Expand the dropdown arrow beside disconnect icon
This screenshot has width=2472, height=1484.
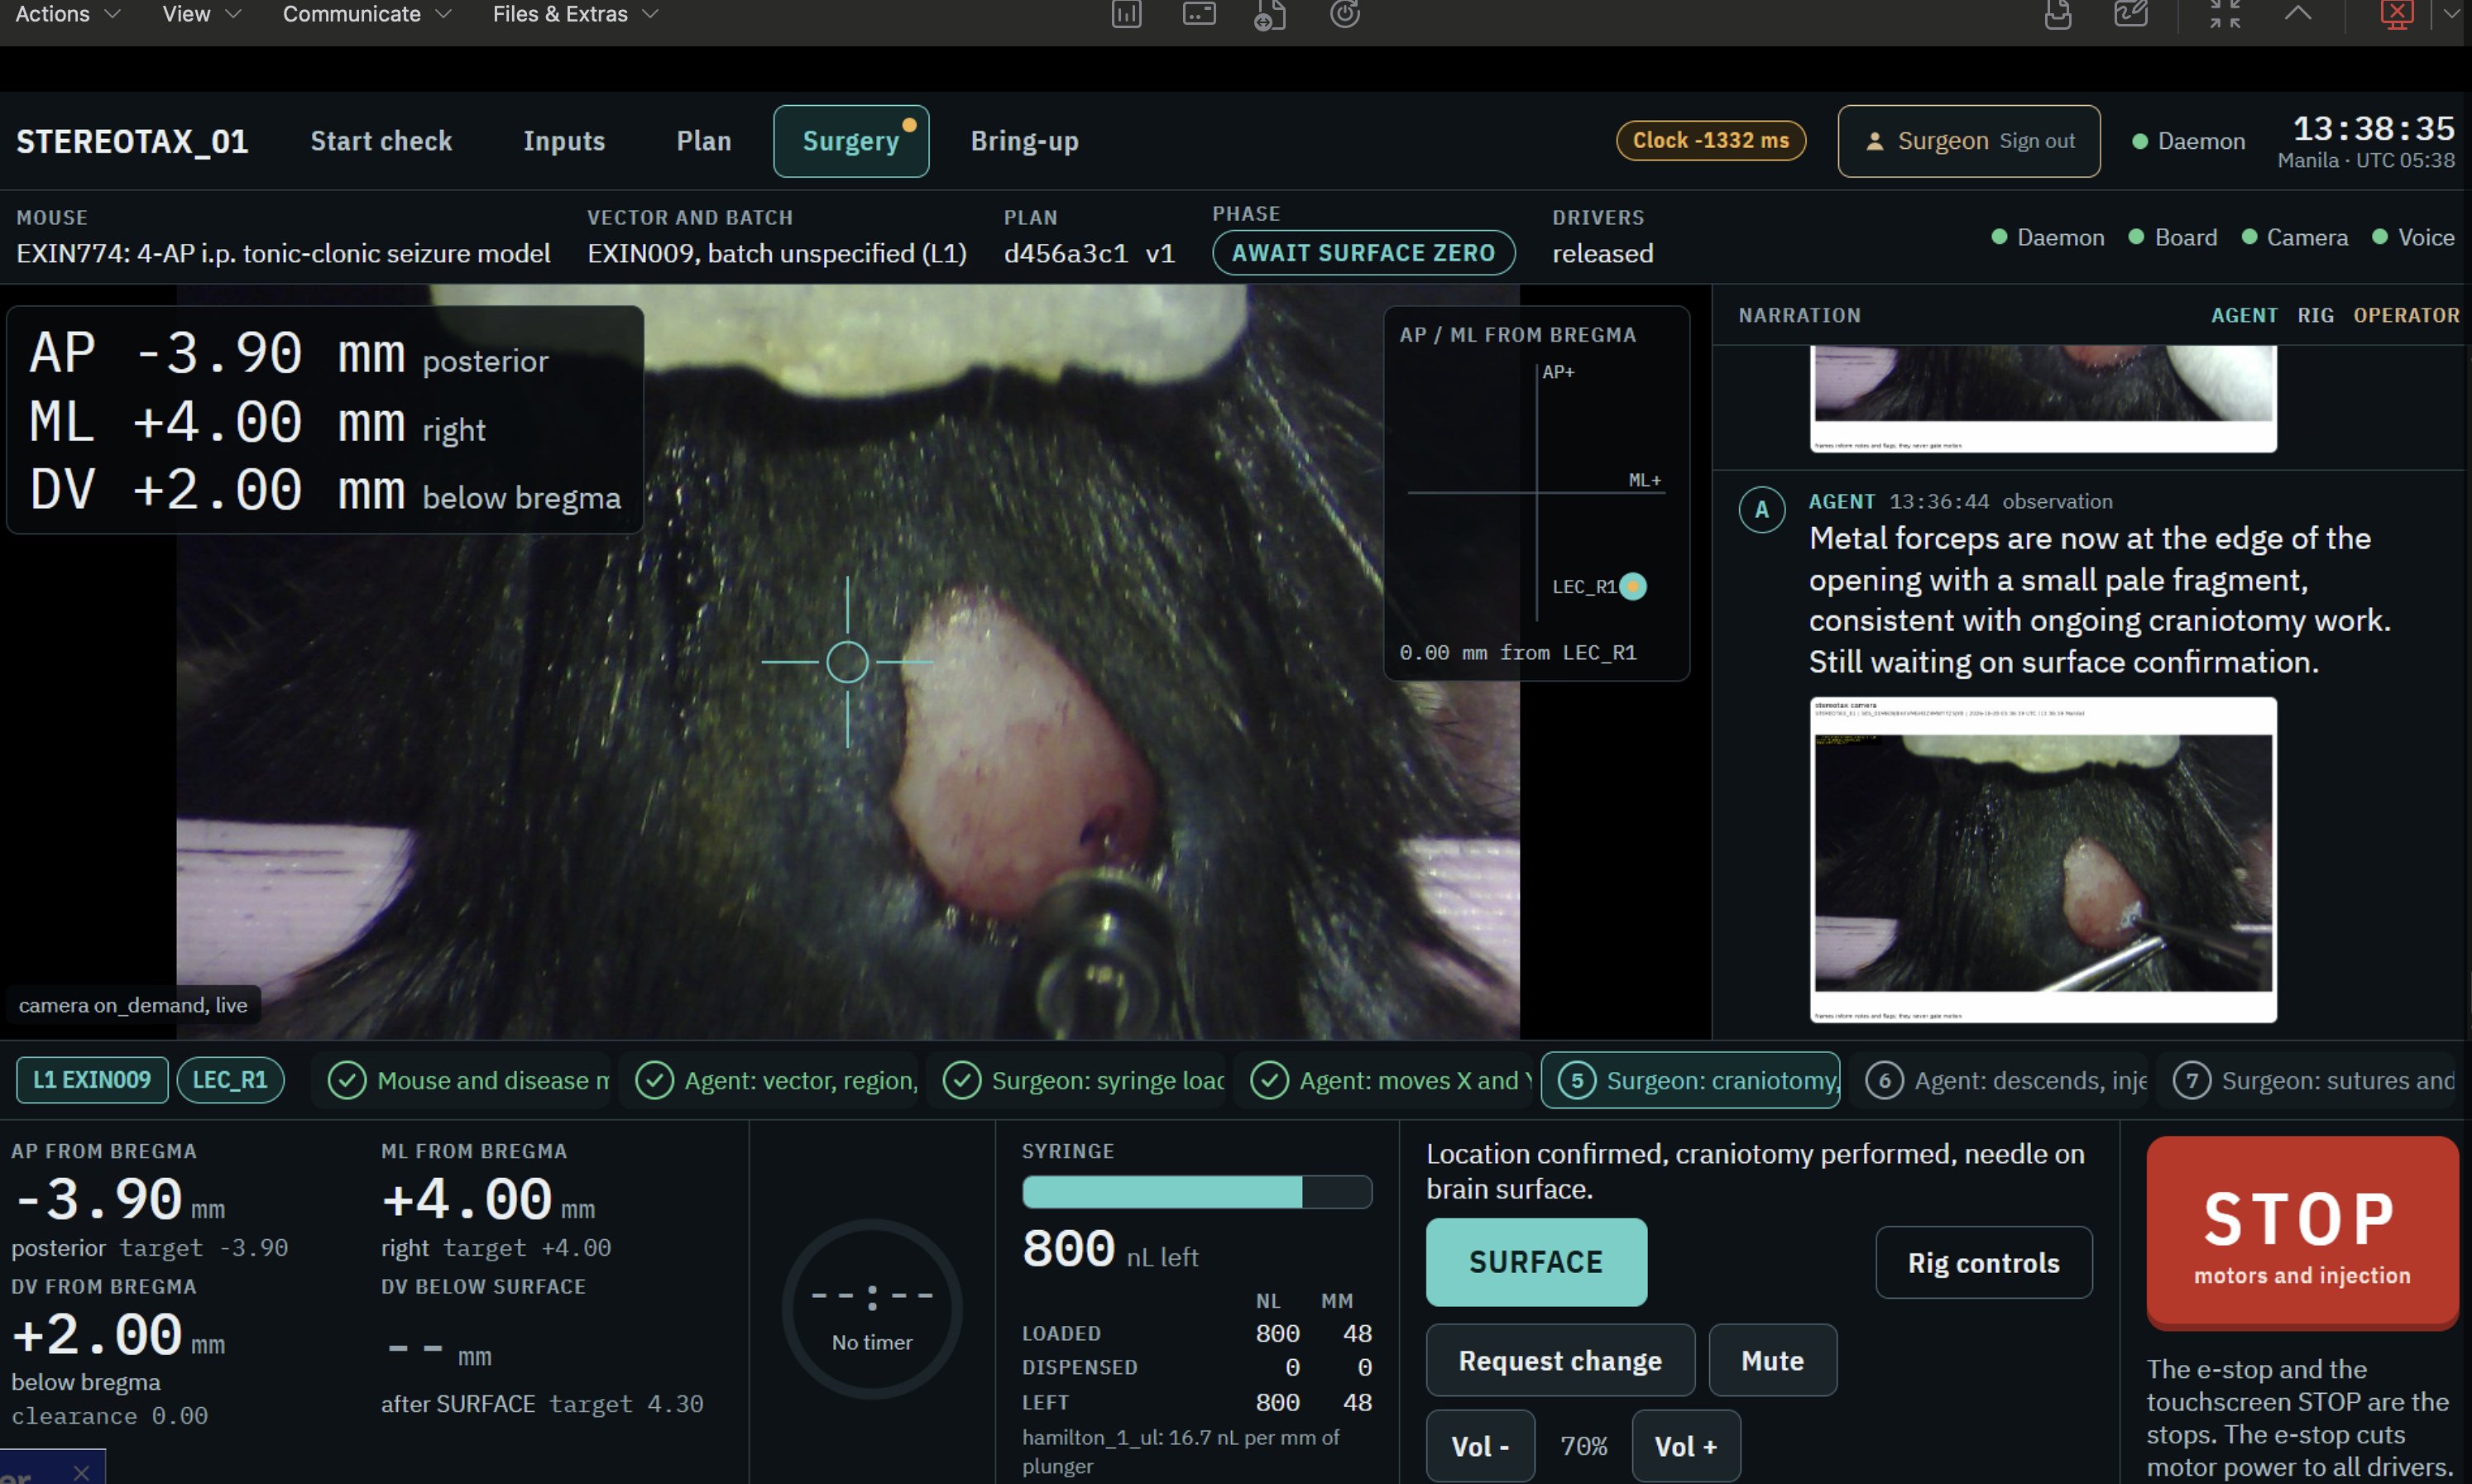click(2451, 14)
